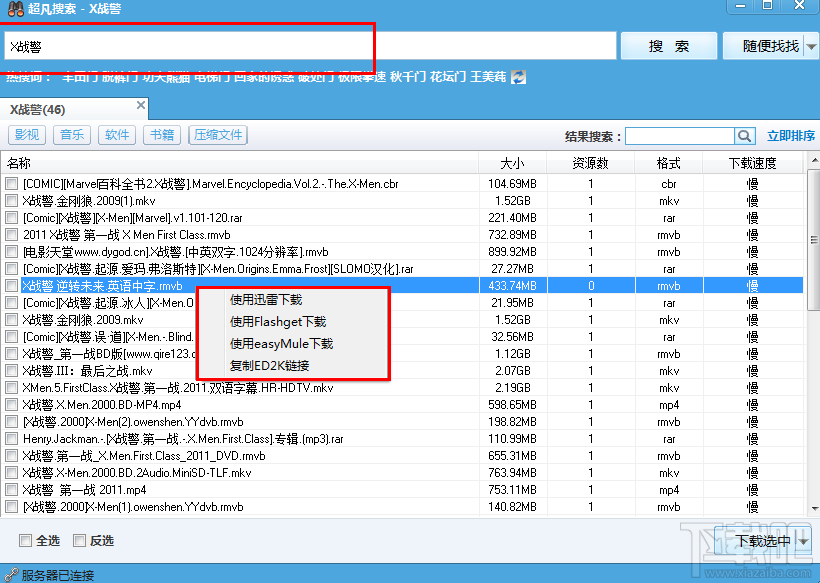This screenshot has height=583, width=820.
Task: Enable the 全选 checkbox
Action: tap(25, 541)
